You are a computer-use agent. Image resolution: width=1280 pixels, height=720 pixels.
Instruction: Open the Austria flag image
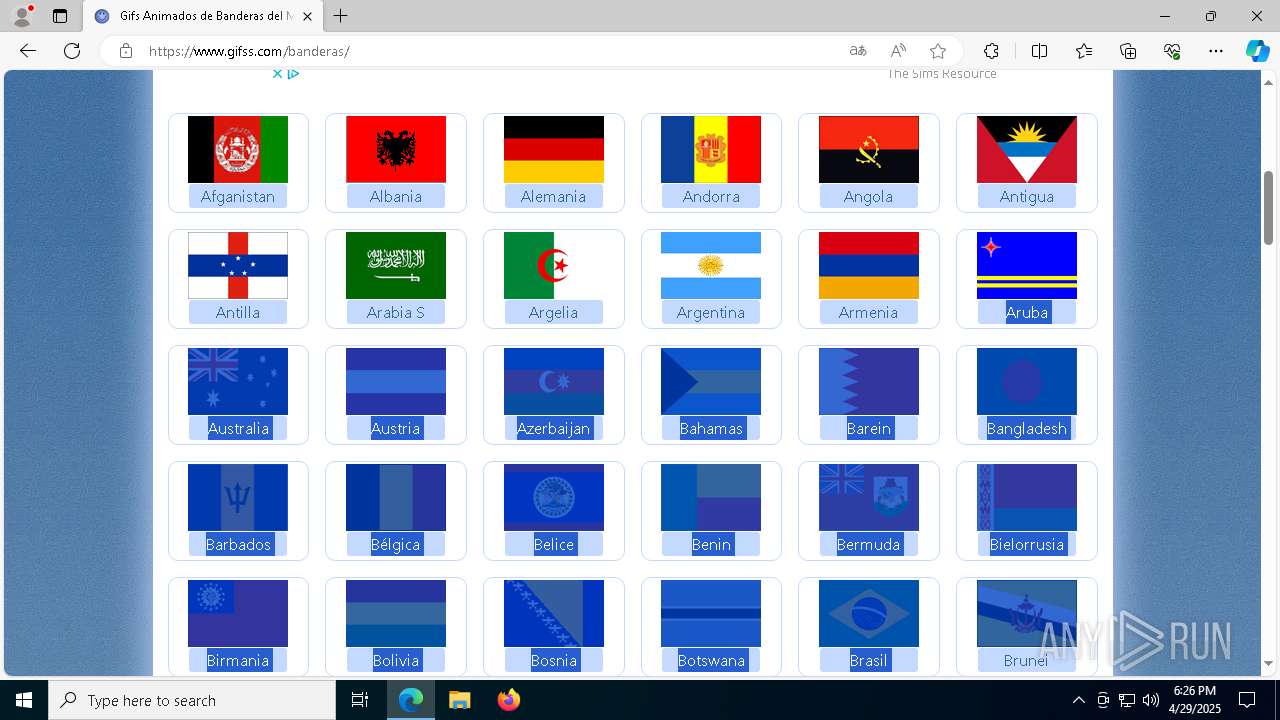click(396, 381)
